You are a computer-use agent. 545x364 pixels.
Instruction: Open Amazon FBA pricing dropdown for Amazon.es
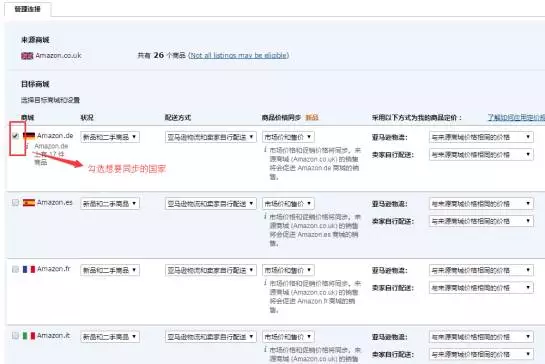[481, 203]
